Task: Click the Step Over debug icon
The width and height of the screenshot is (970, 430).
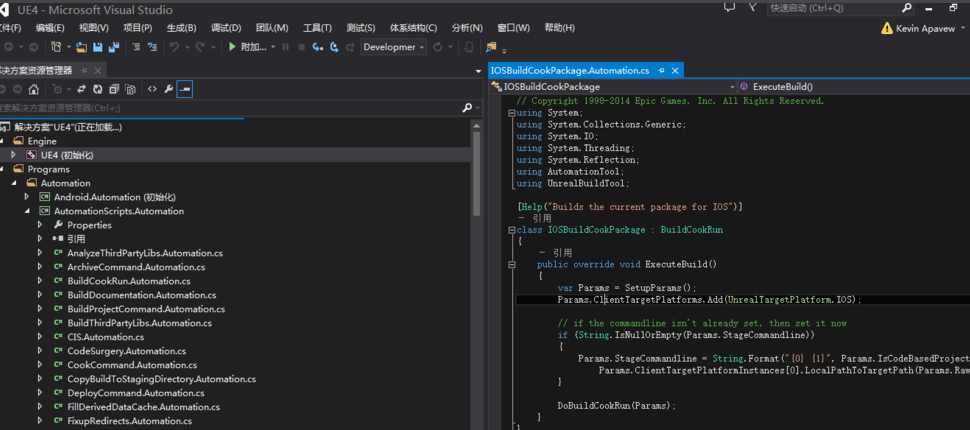Action: [x=333, y=47]
